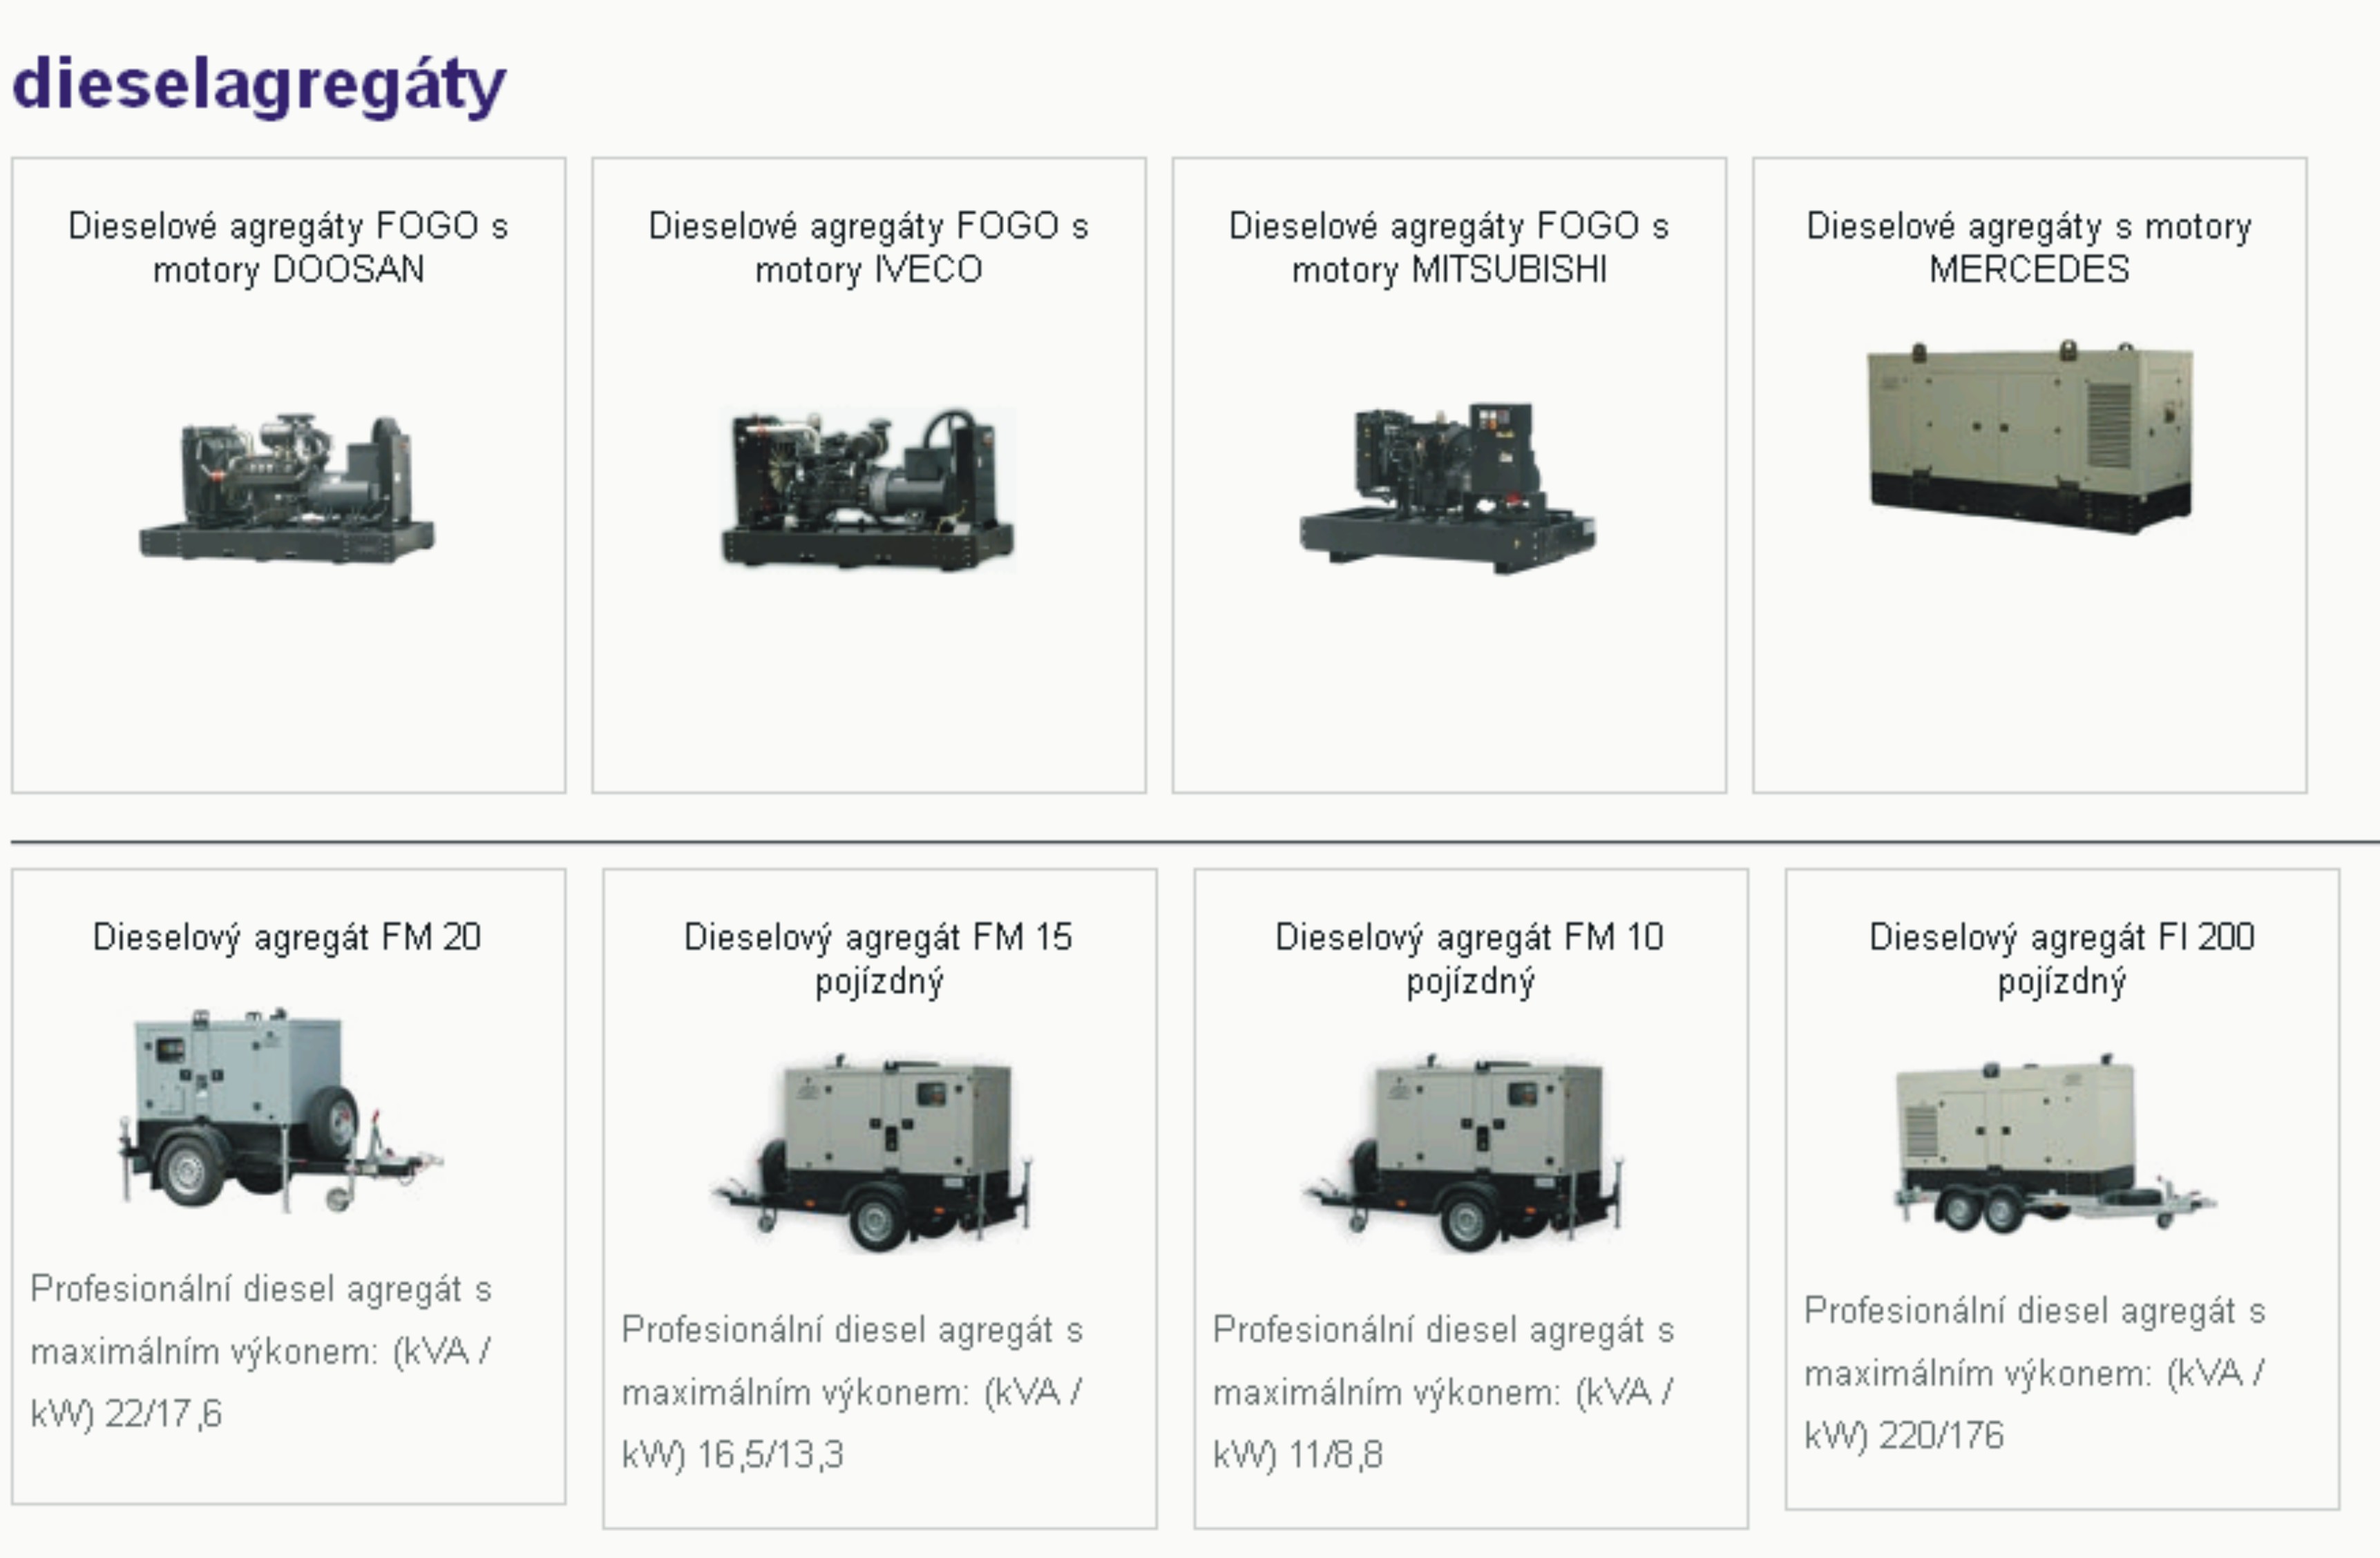Open the MITSUBISHI generator product image
The image size is (2380, 1558).
[x=1448, y=488]
